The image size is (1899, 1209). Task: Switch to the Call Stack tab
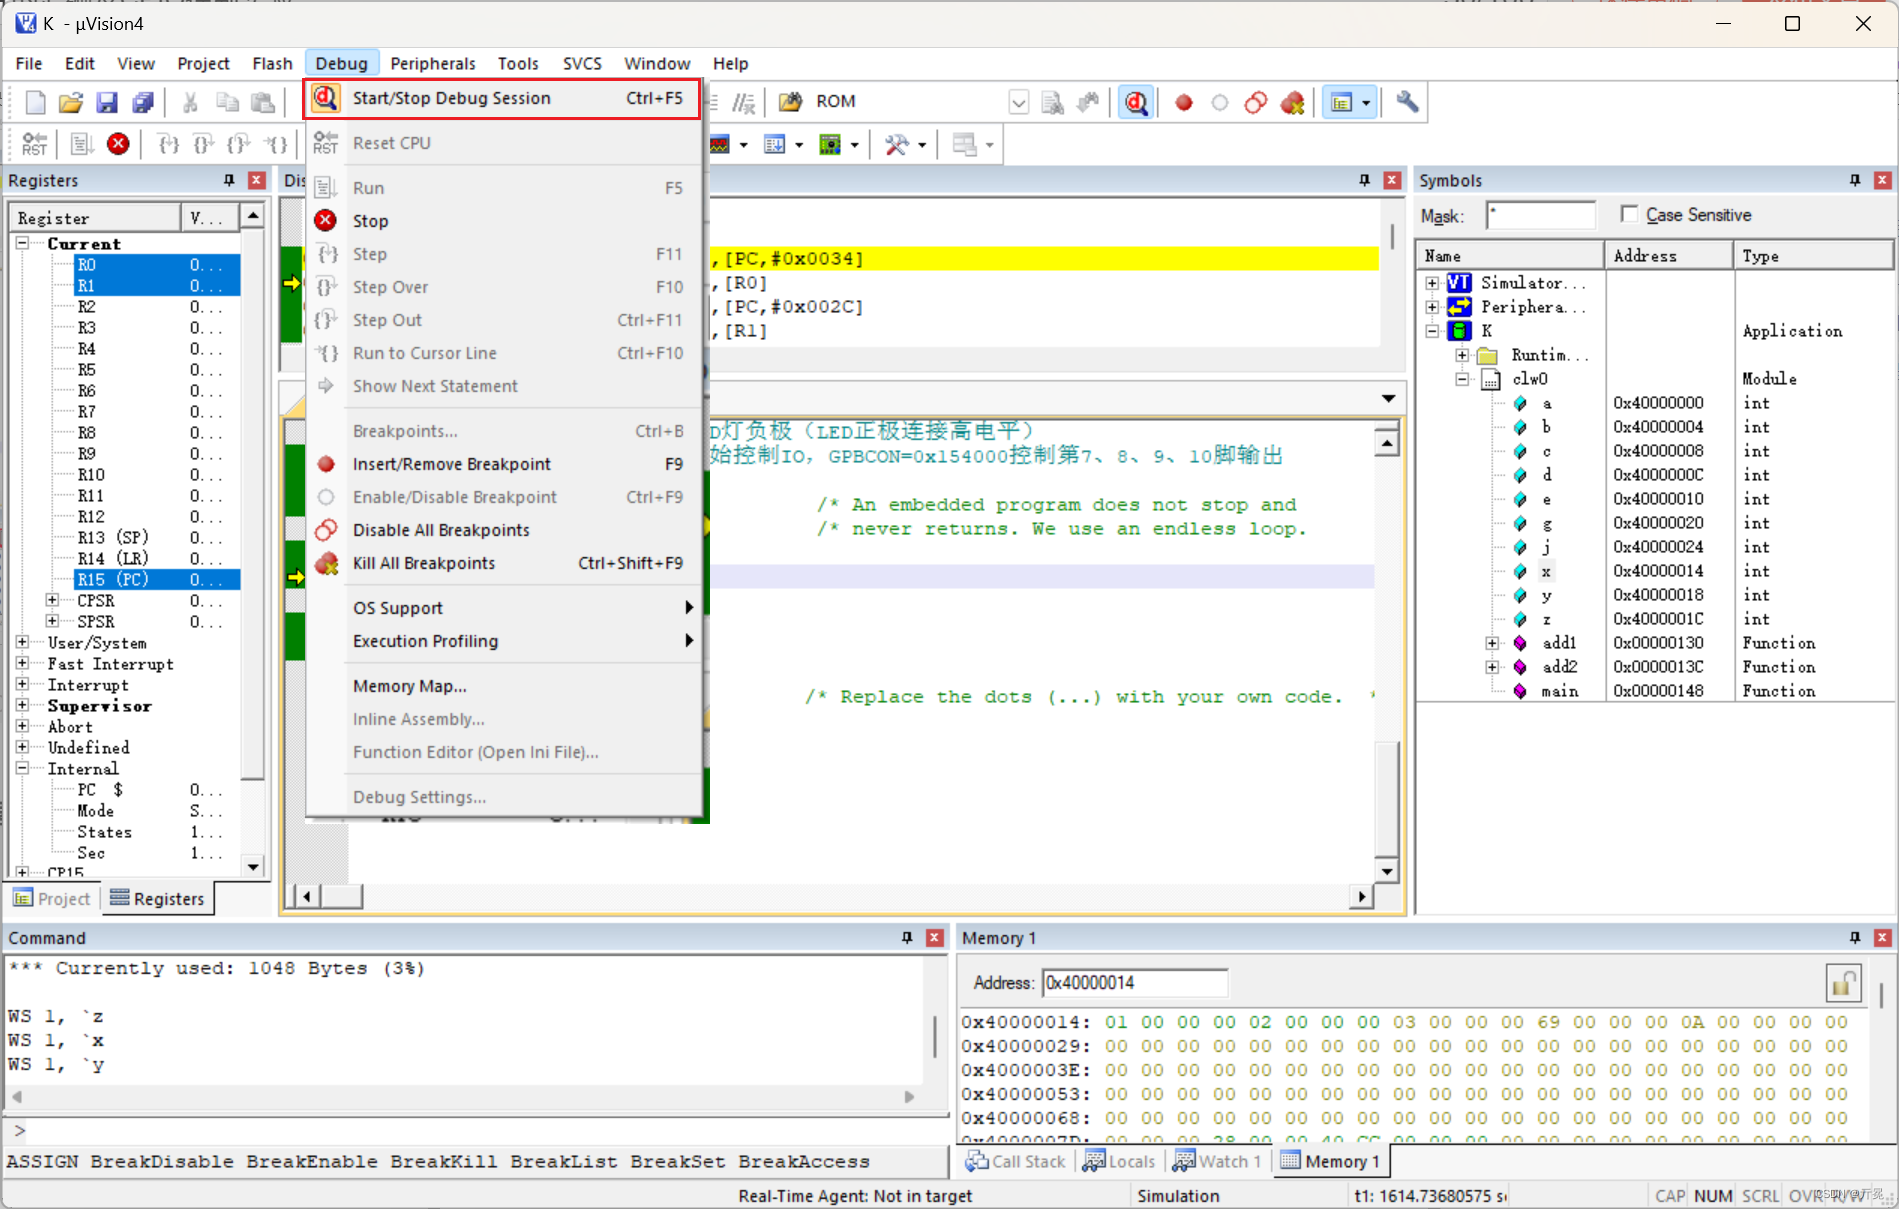click(1016, 1161)
